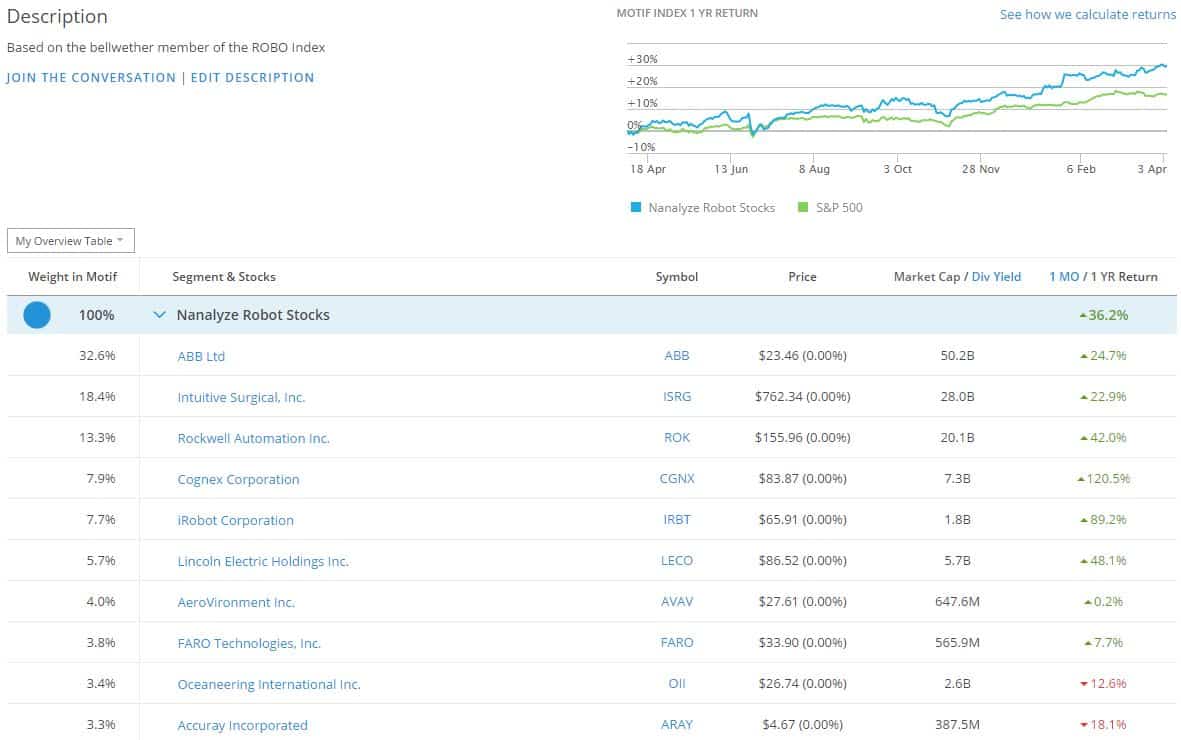Image resolution: width=1181 pixels, height=740 pixels.
Task: Click the Market Cap header text
Action: [x=927, y=277]
